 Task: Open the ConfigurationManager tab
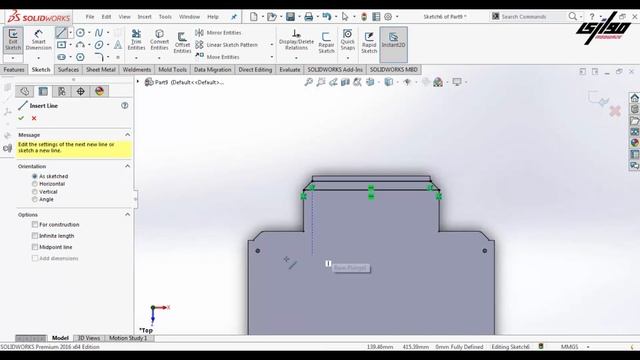(x=62, y=91)
